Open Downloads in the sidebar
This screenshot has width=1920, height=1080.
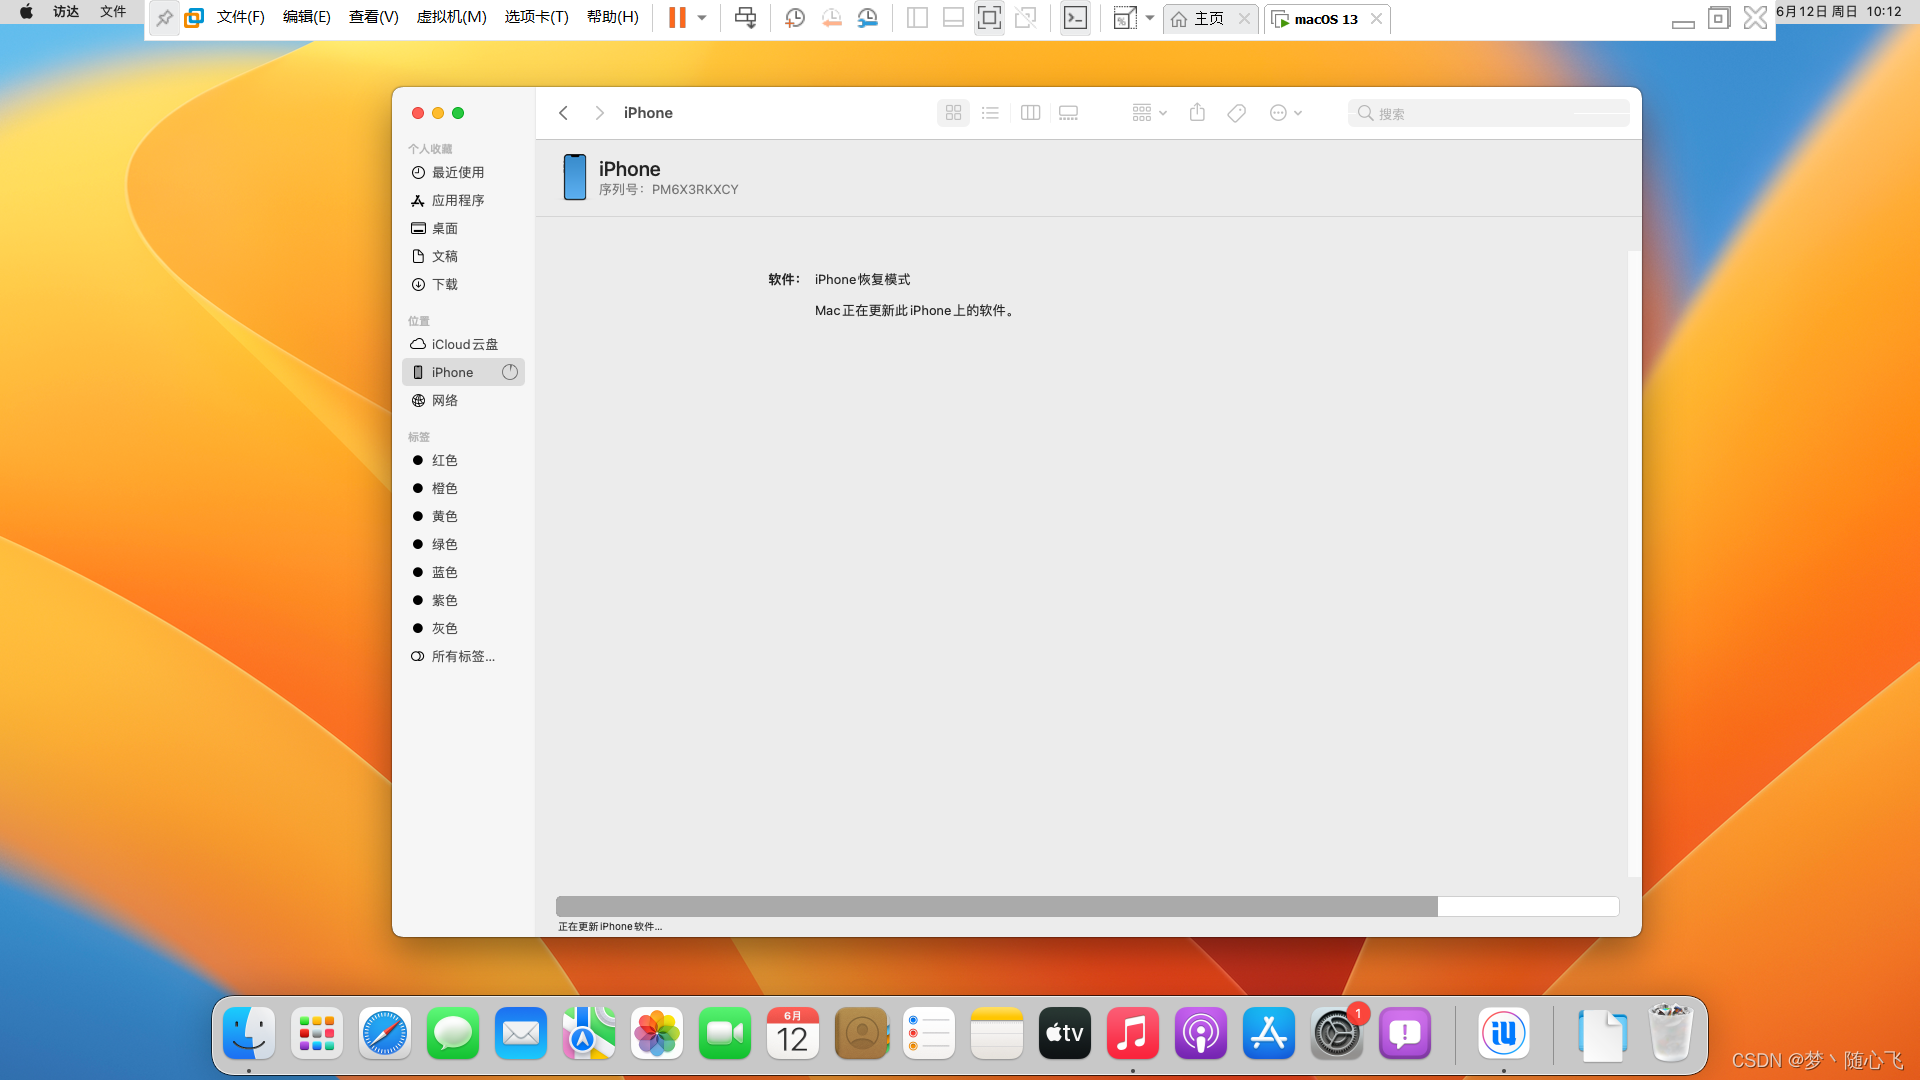(x=463, y=284)
